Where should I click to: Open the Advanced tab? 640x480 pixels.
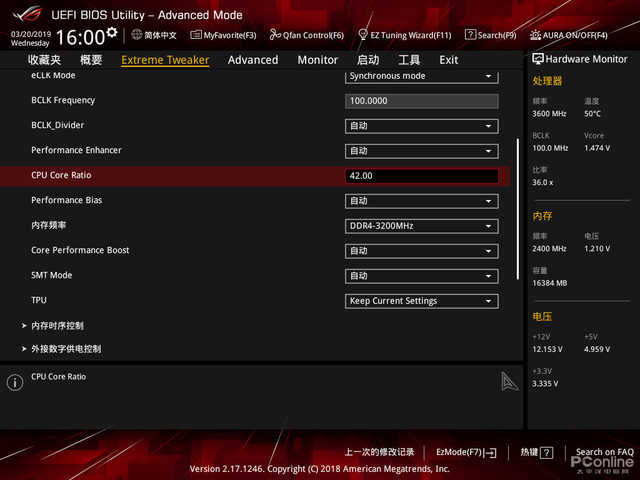253,60
